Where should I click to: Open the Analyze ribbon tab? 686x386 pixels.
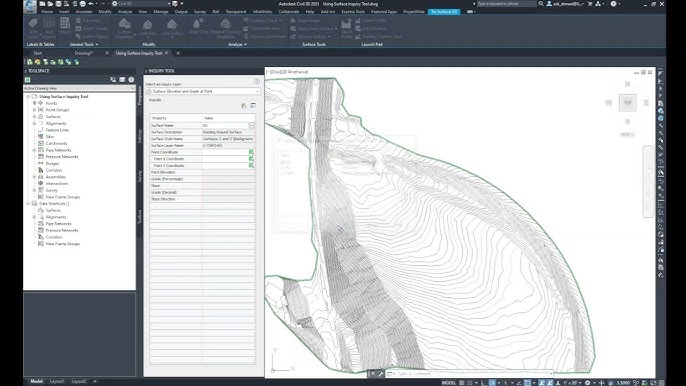(125, 12)
